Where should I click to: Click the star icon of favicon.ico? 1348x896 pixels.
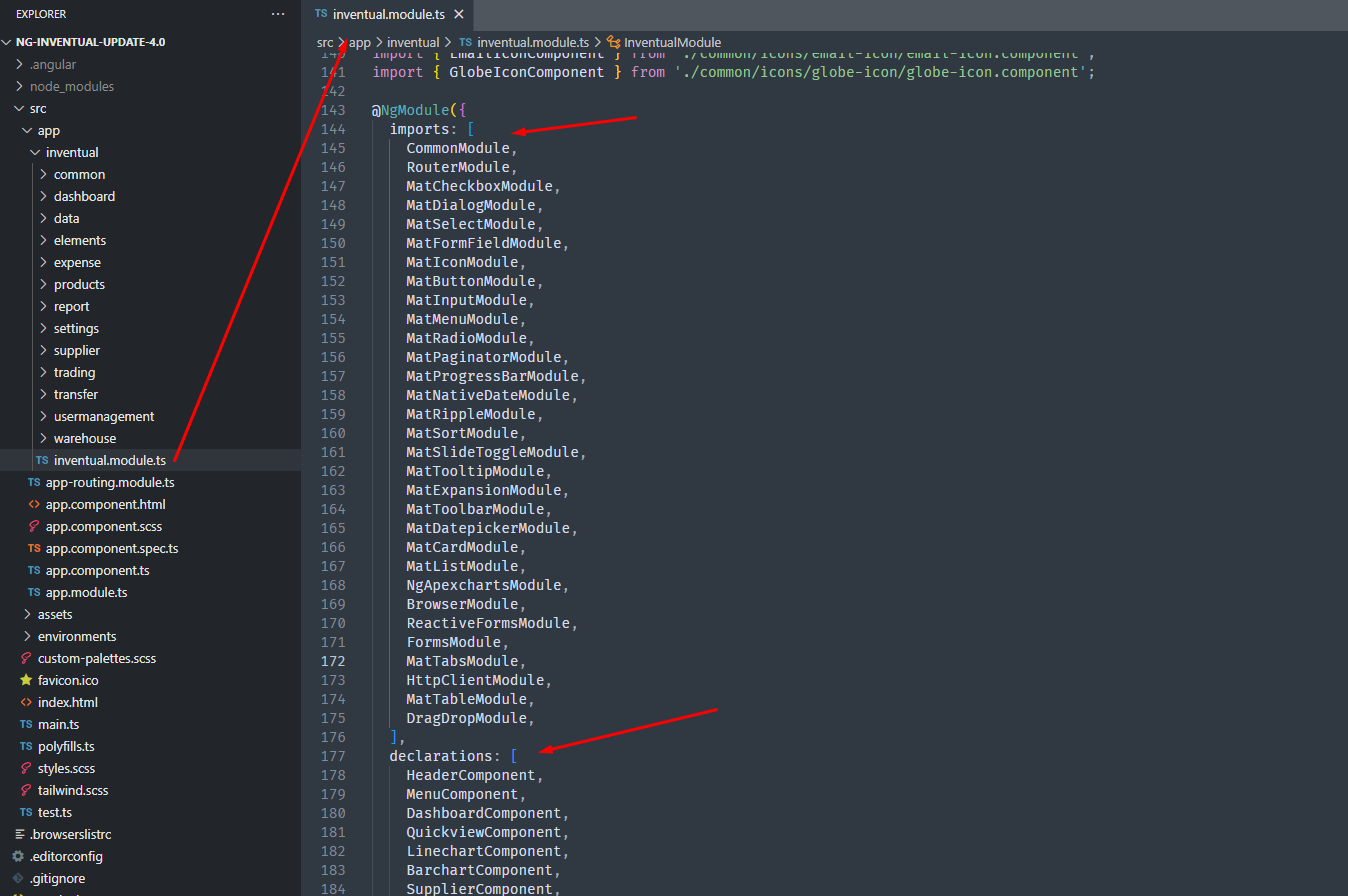26,680
